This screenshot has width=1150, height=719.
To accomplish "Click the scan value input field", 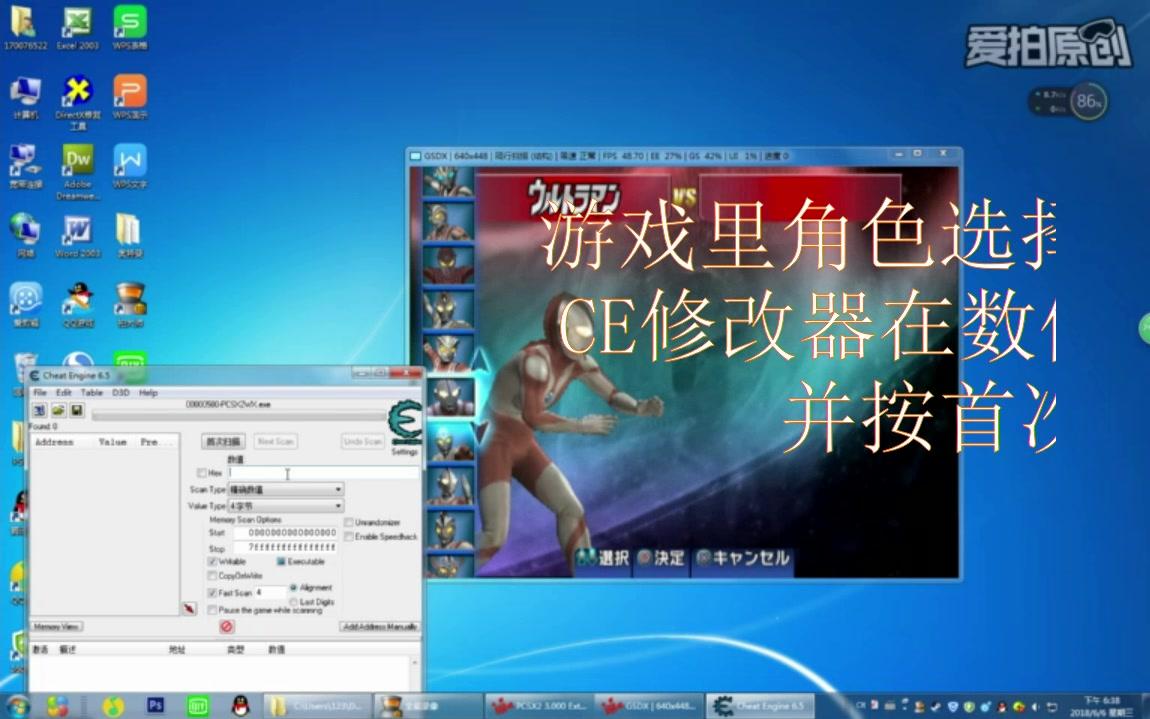I will click(323, 473).
